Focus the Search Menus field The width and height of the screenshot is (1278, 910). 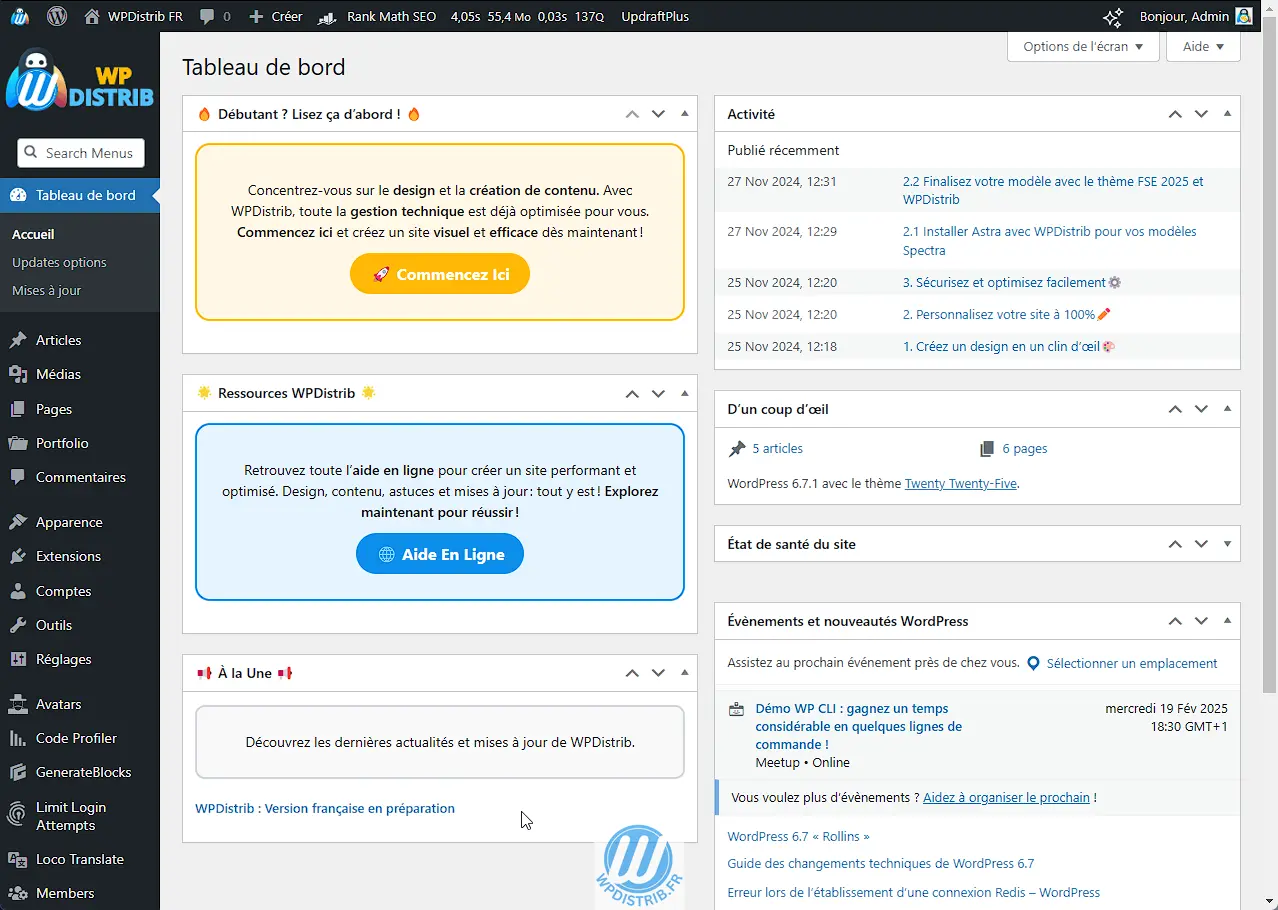pyautogui.click(x=81, y=153)
